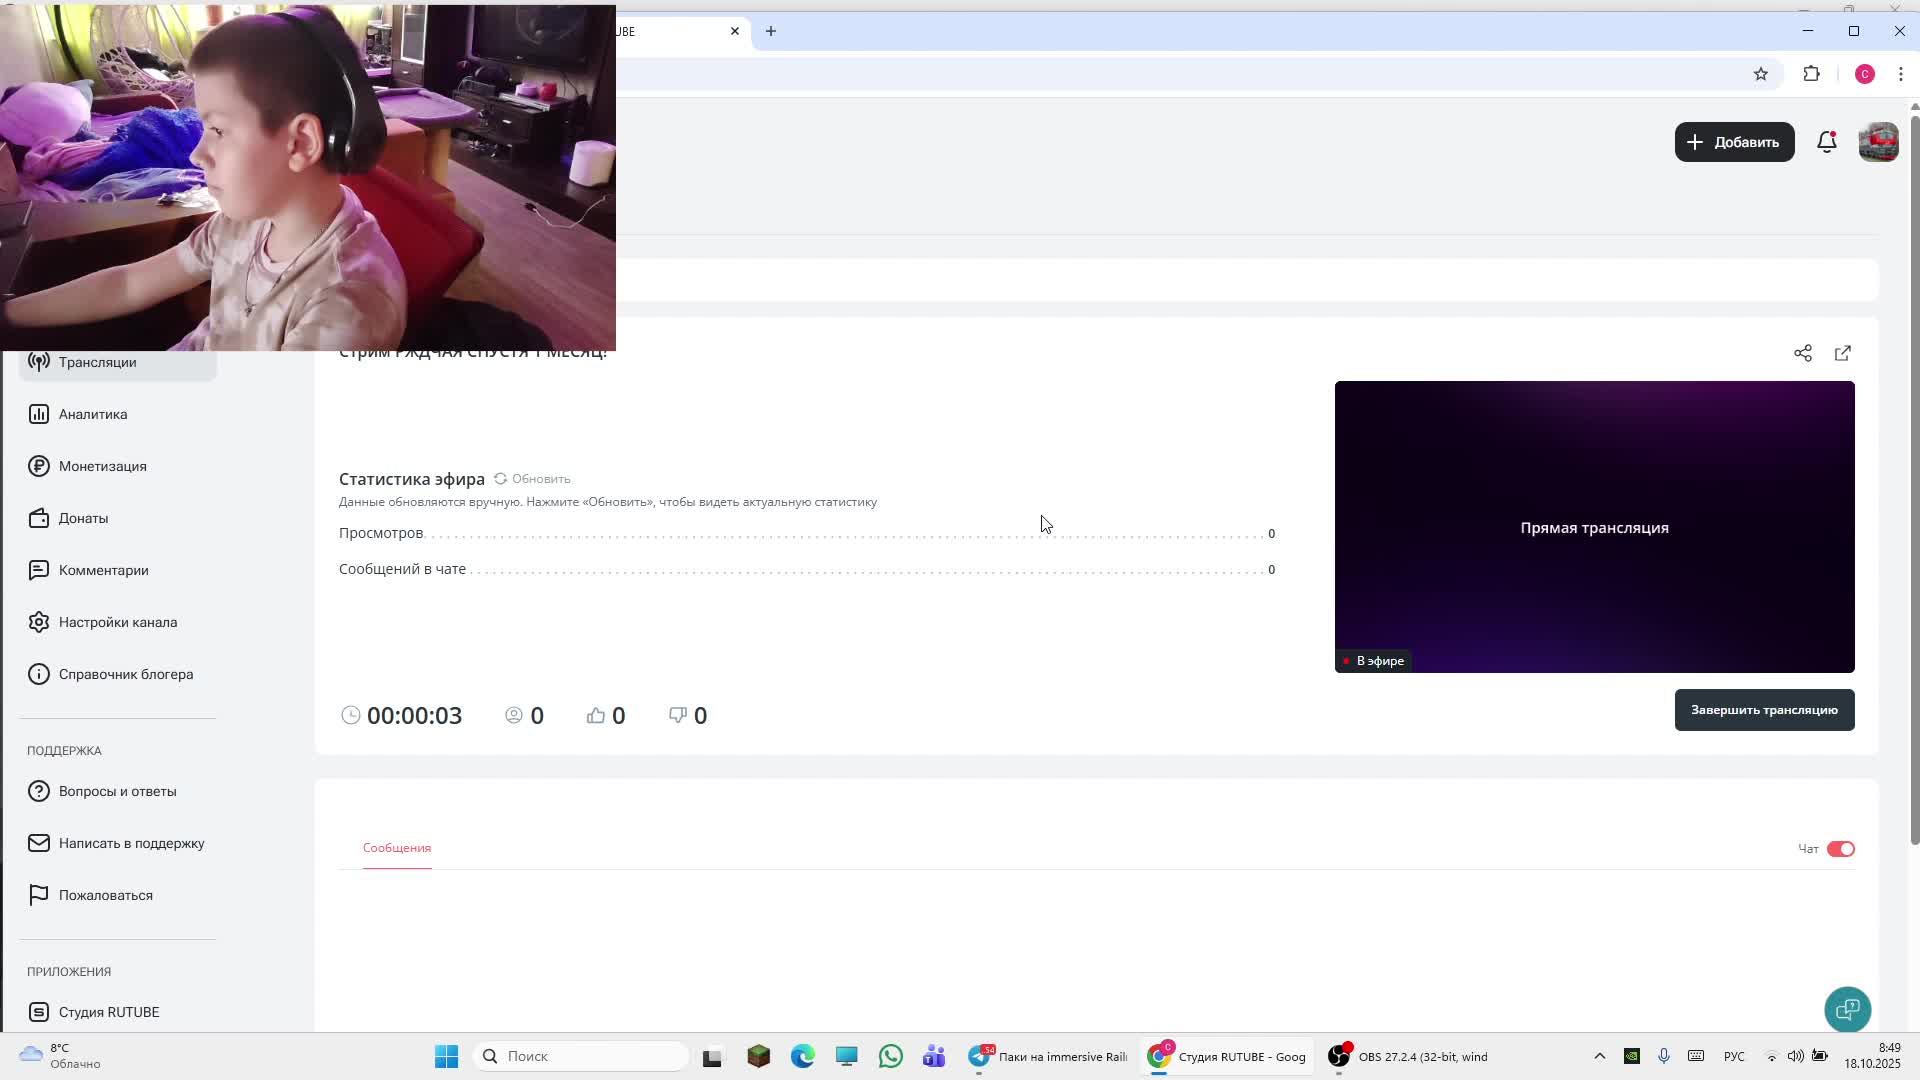Select the Сообщения tab
1920x1080 pixels.
[x=397, y=848]
